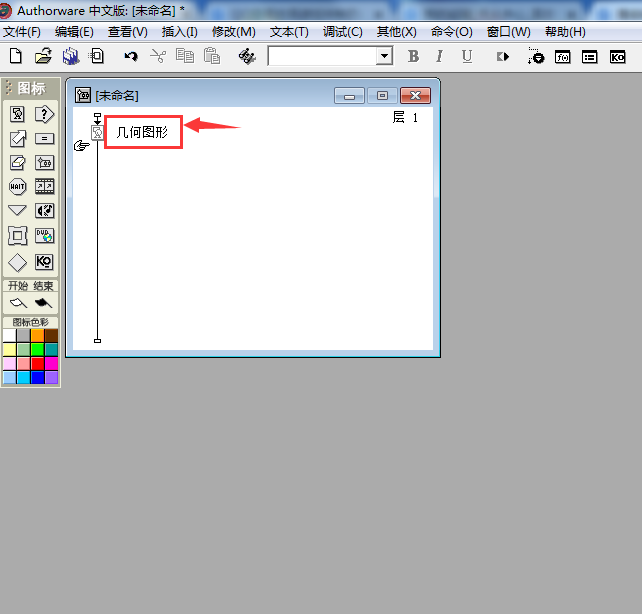Open the 文本(T) menu
The width and height of the screenshot is (642, 614).
[x=289, y=32]
